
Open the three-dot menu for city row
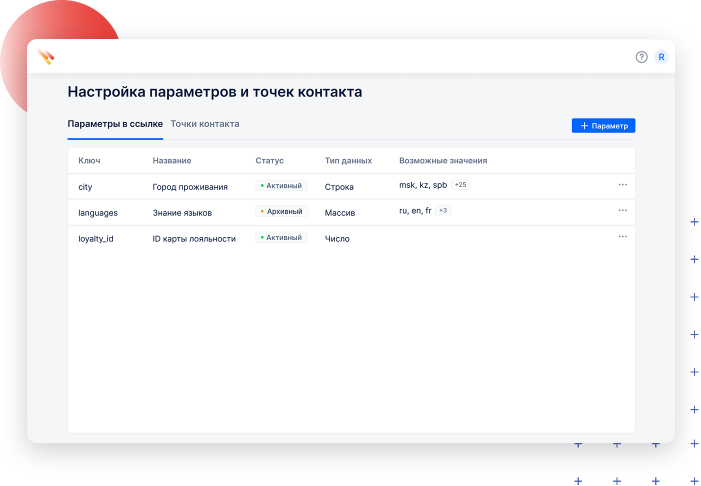(622, 185)
